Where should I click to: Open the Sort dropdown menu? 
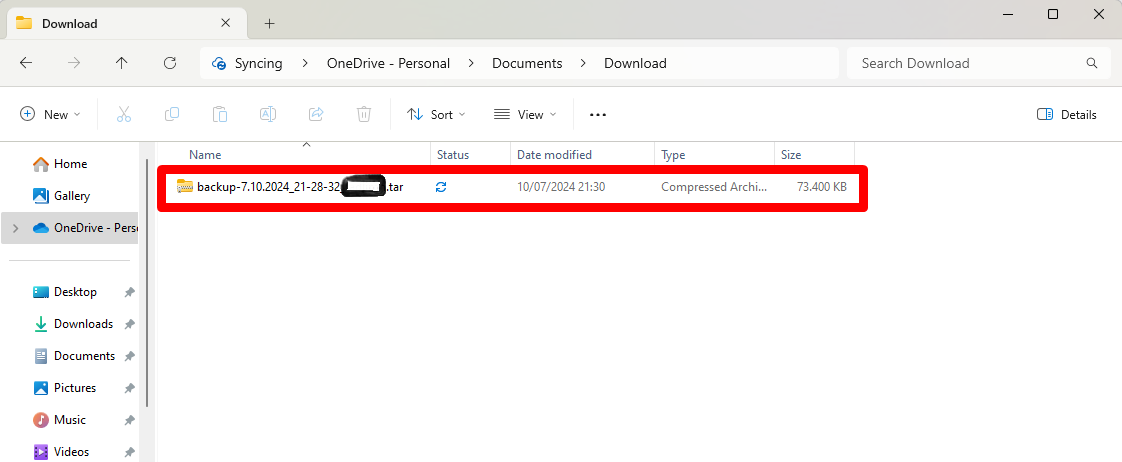coord(436,115)
